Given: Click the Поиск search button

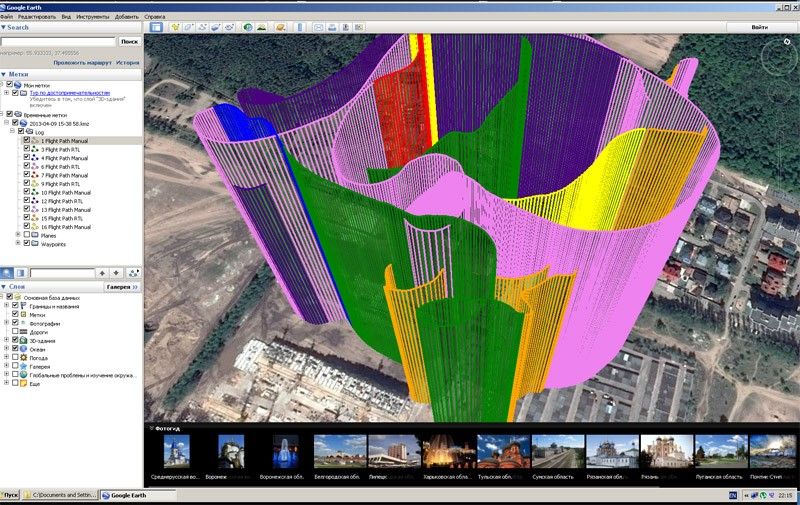Looking at the screenshot, I should tap(129, 41).
